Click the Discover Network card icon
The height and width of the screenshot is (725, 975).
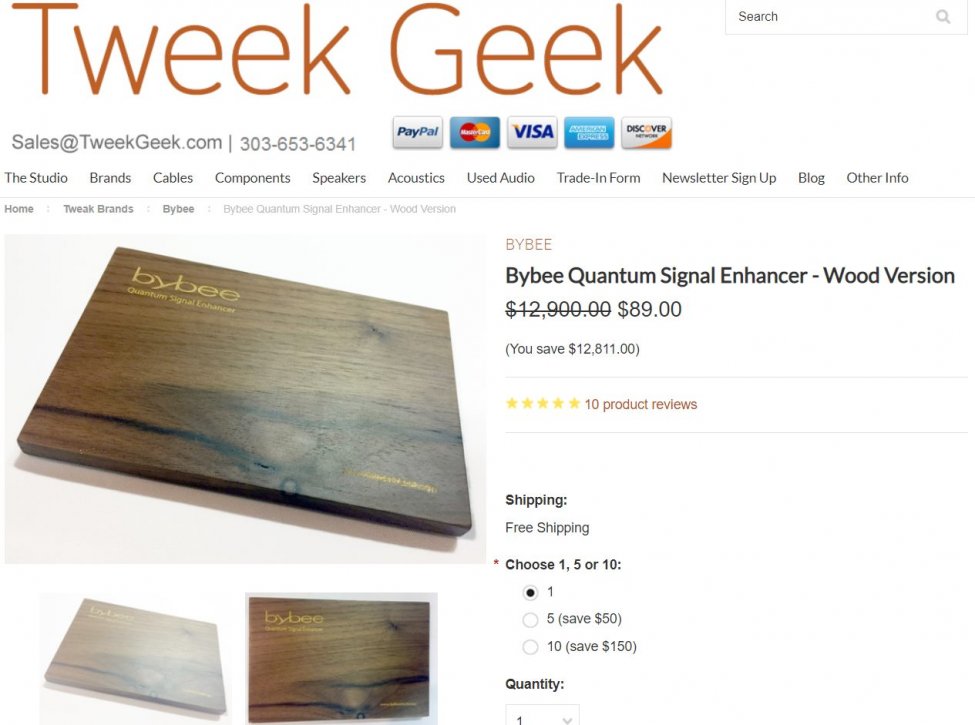coord(646,132)
